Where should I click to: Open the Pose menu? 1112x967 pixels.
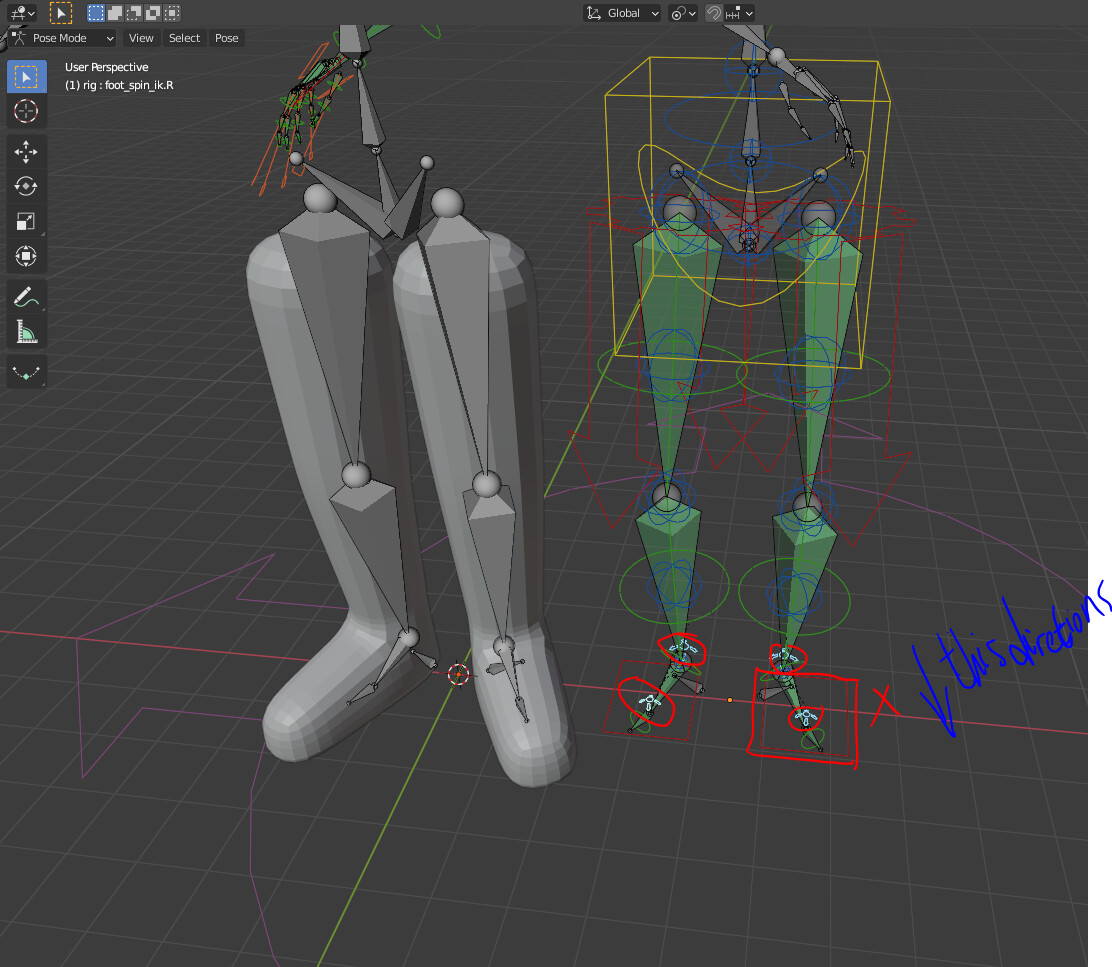click(x=226, y=38)
